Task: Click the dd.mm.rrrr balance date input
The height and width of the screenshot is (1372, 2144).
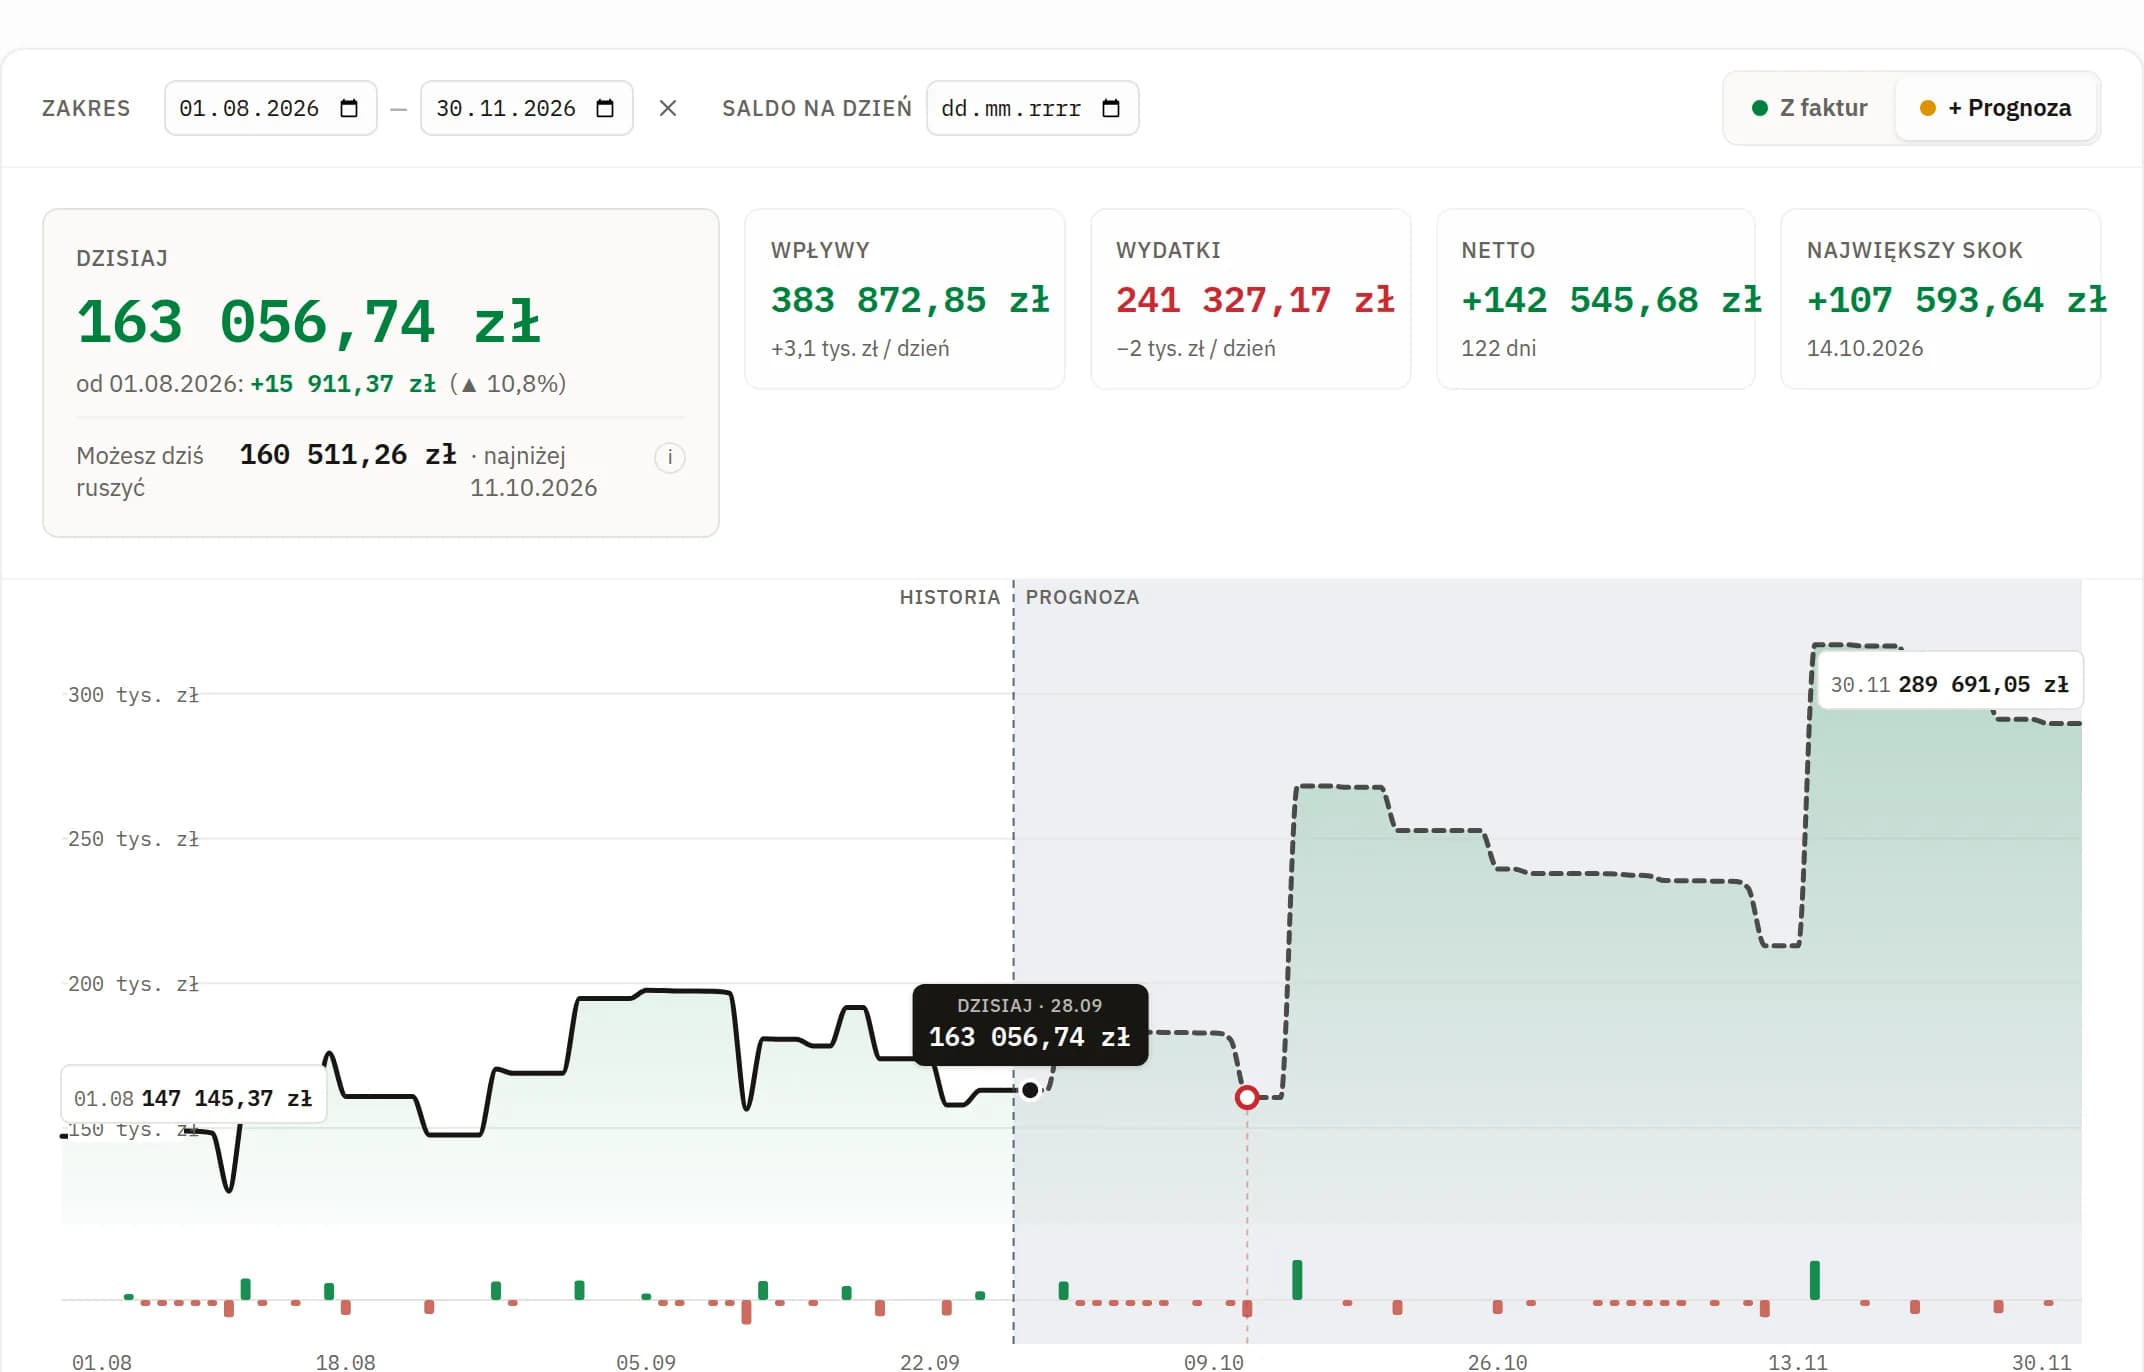Action: point(1032,108)
